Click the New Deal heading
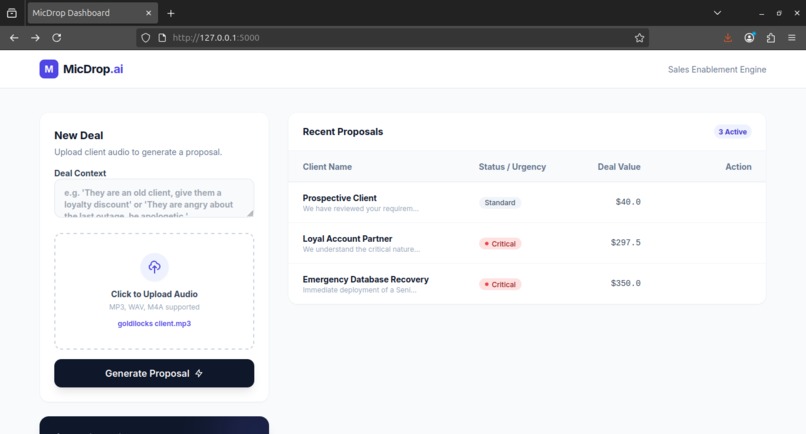This screenshot has height=434, width=806. [79, 135]
